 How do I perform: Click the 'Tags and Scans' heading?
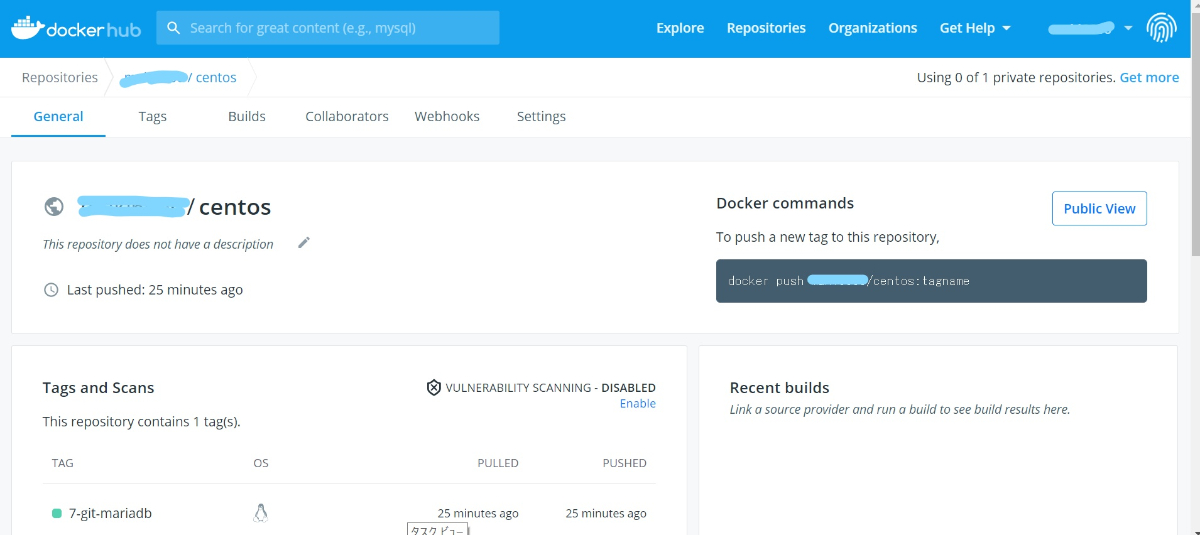coord(98,388)
